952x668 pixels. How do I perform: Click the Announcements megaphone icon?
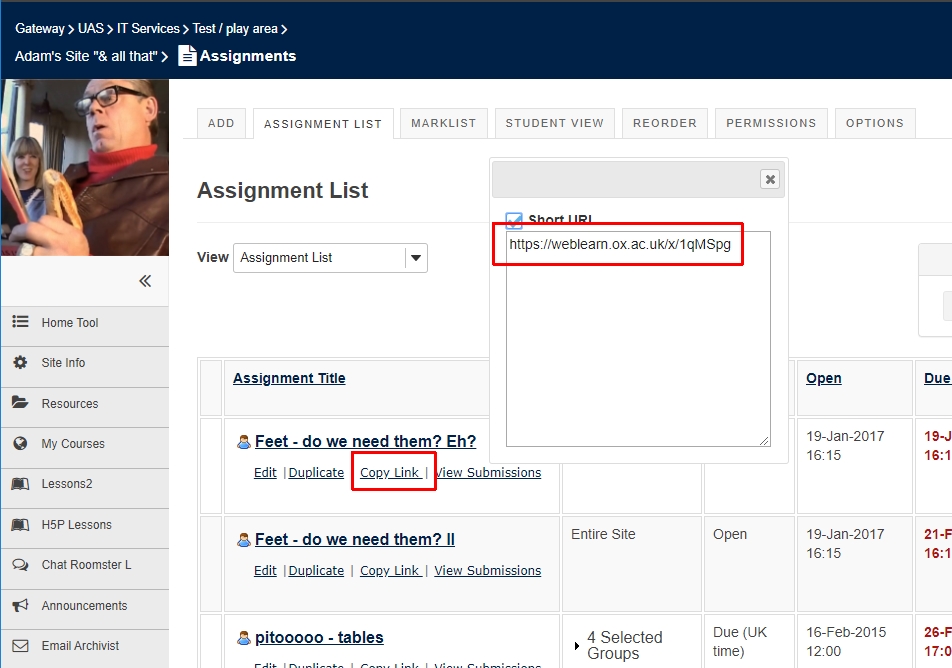(20, 605)
